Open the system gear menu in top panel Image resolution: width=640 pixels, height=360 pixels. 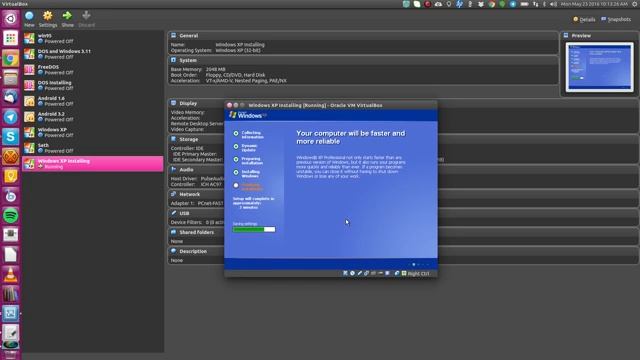click(x=635, y=4)
